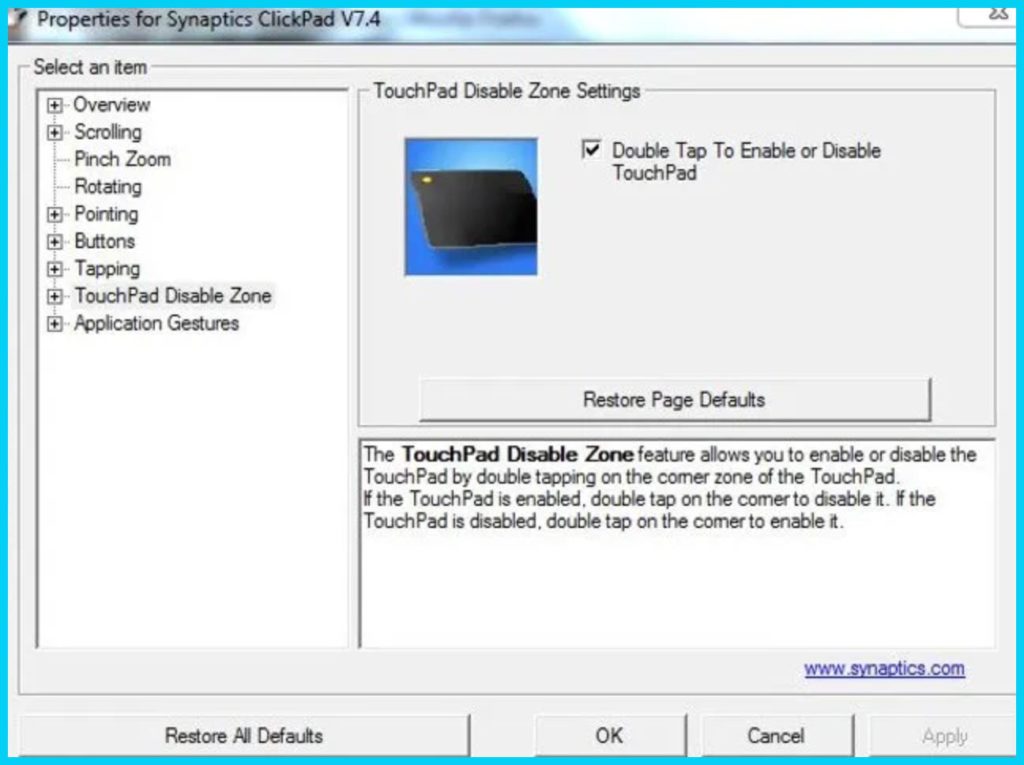Viewport: 1024px width, 765px height.
Task: Expand the Scrolling tree node
Action: tap(55, 133)
